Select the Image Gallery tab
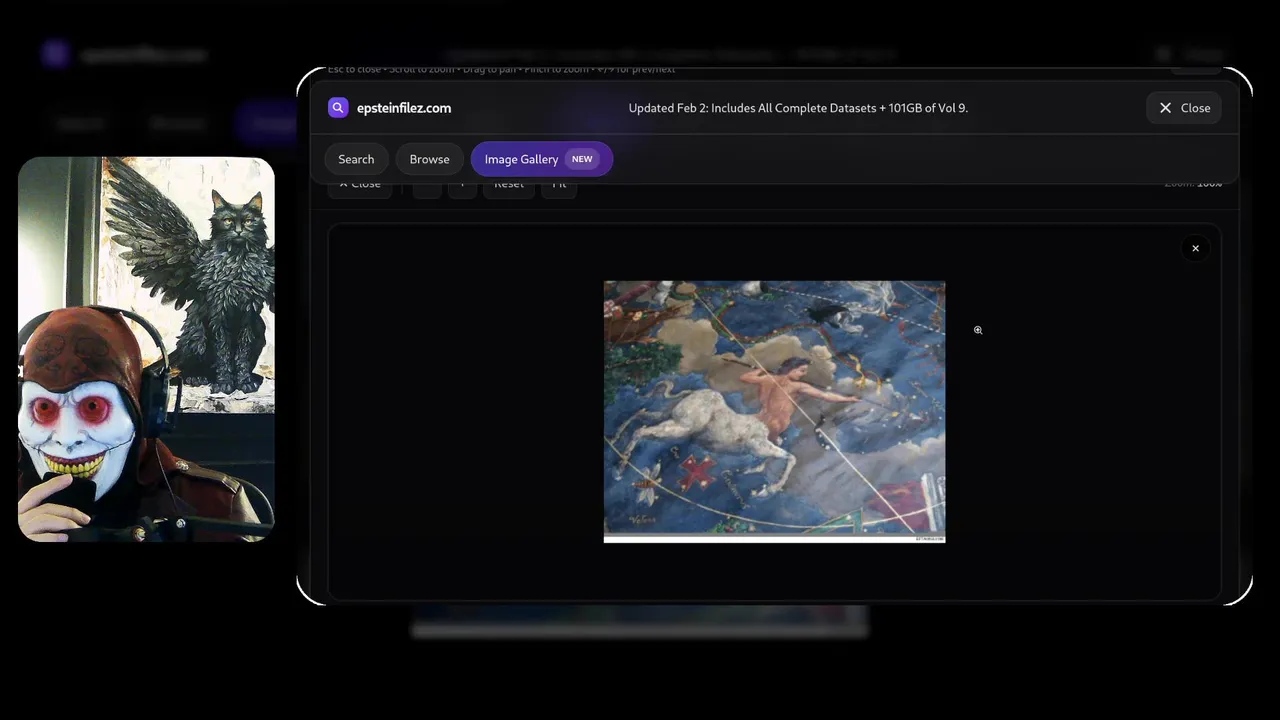Viewport: 1280px width, 720px height. [x=541, y=159]
